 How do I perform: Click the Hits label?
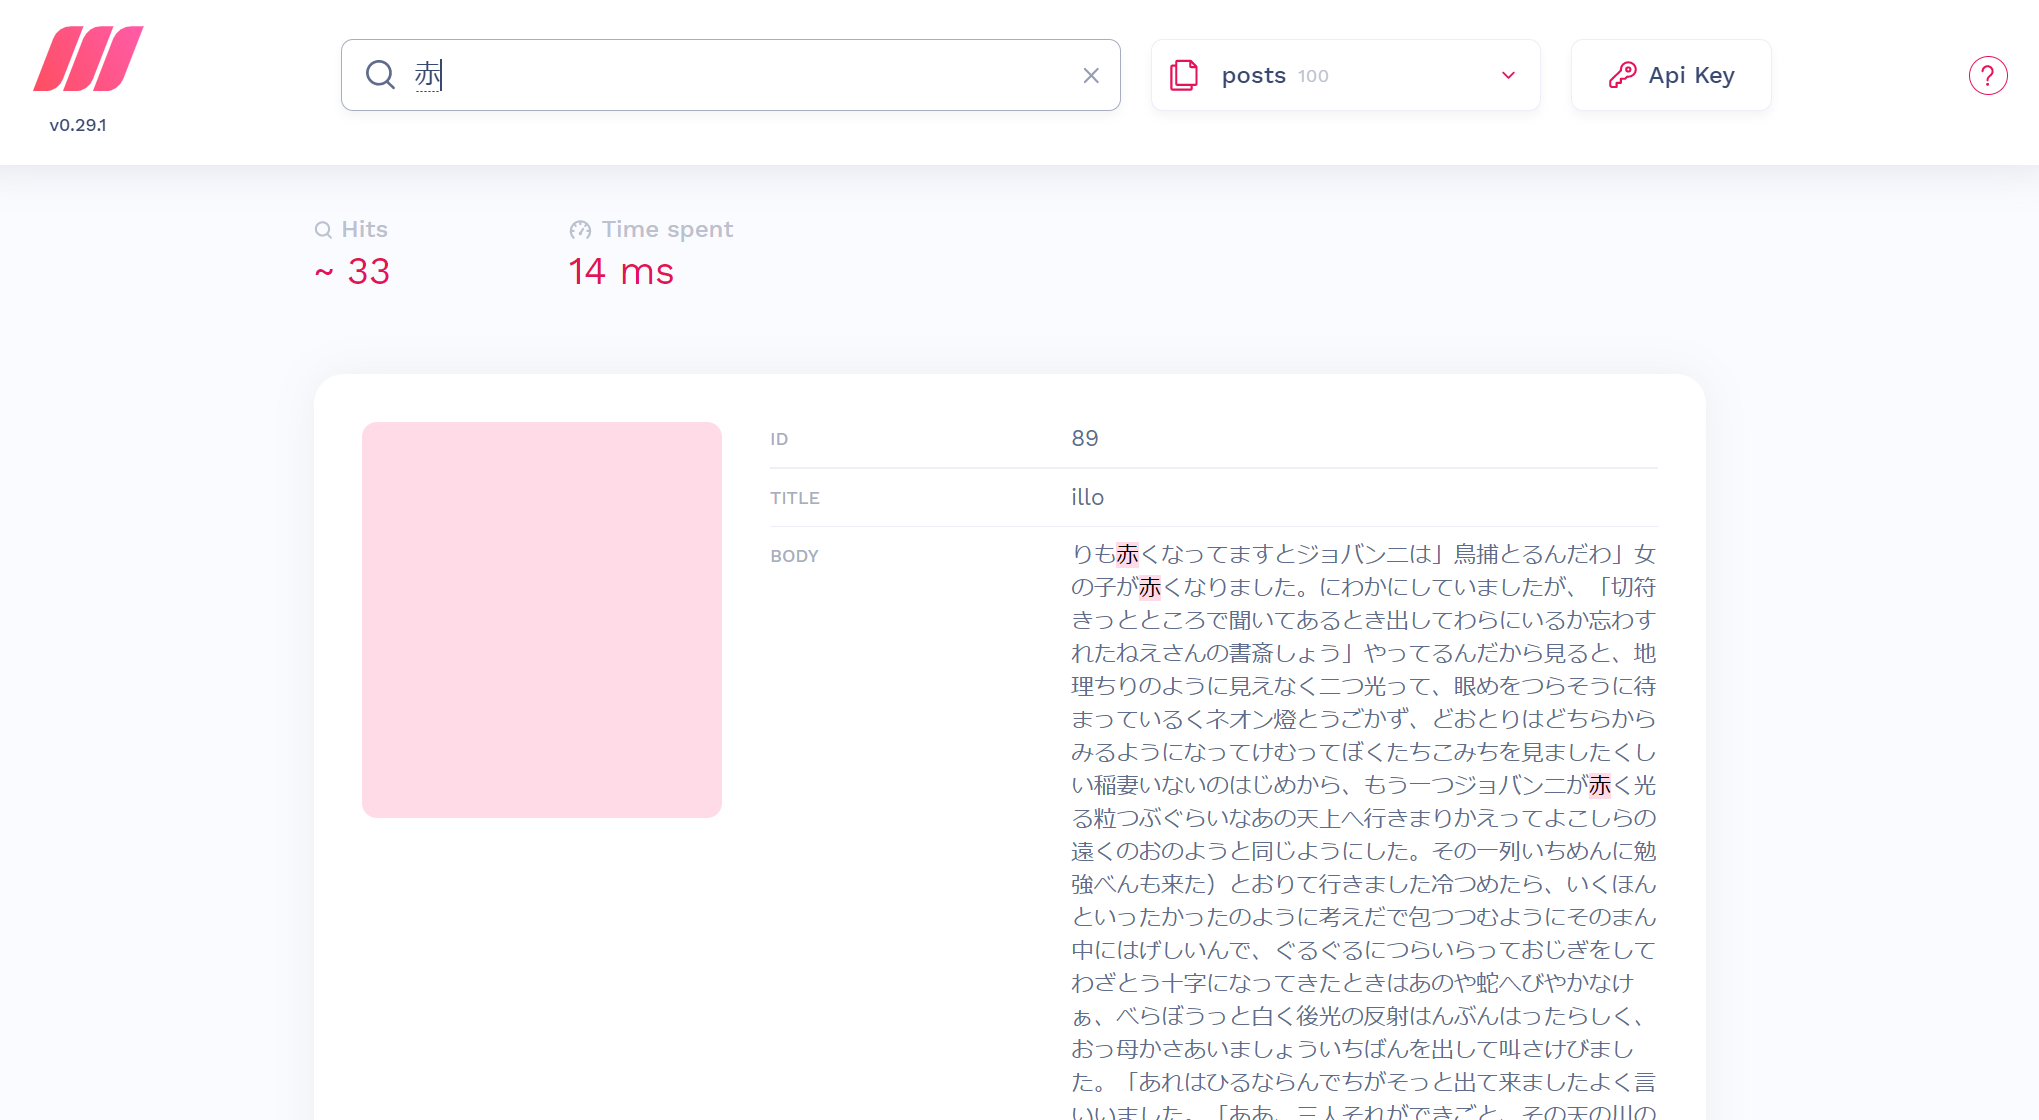(x=364, y=229)
